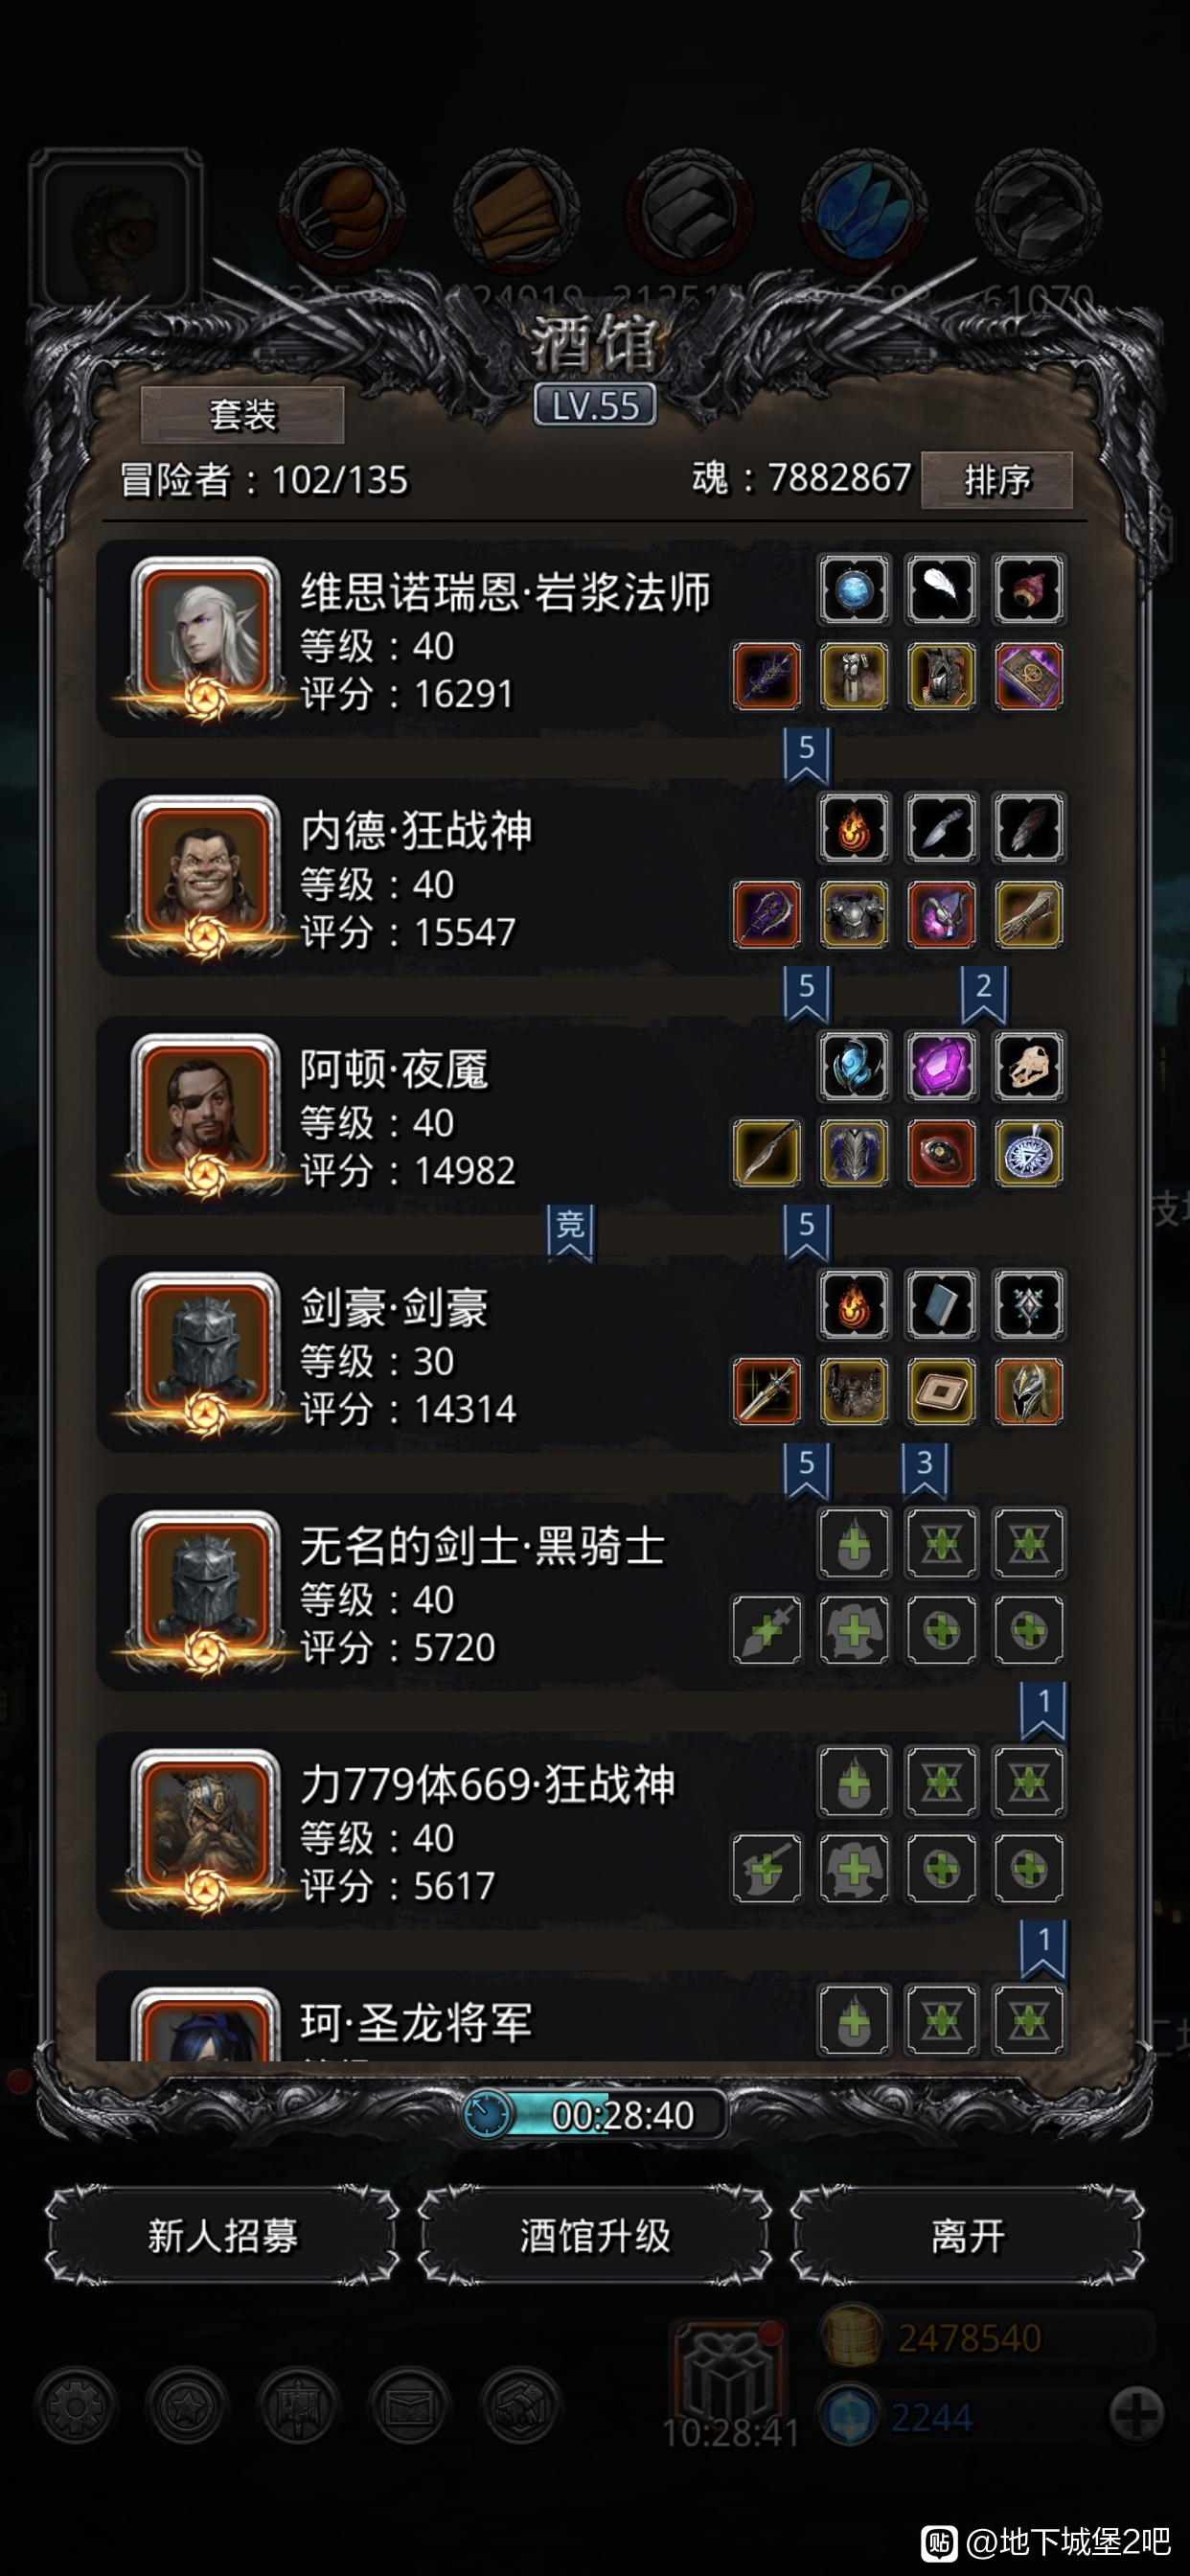The height and width of the screenshot is (2576, 1190).
Task: Add armor to 力779体669·狂战神 empty slot
Action: click(853, 1867)
